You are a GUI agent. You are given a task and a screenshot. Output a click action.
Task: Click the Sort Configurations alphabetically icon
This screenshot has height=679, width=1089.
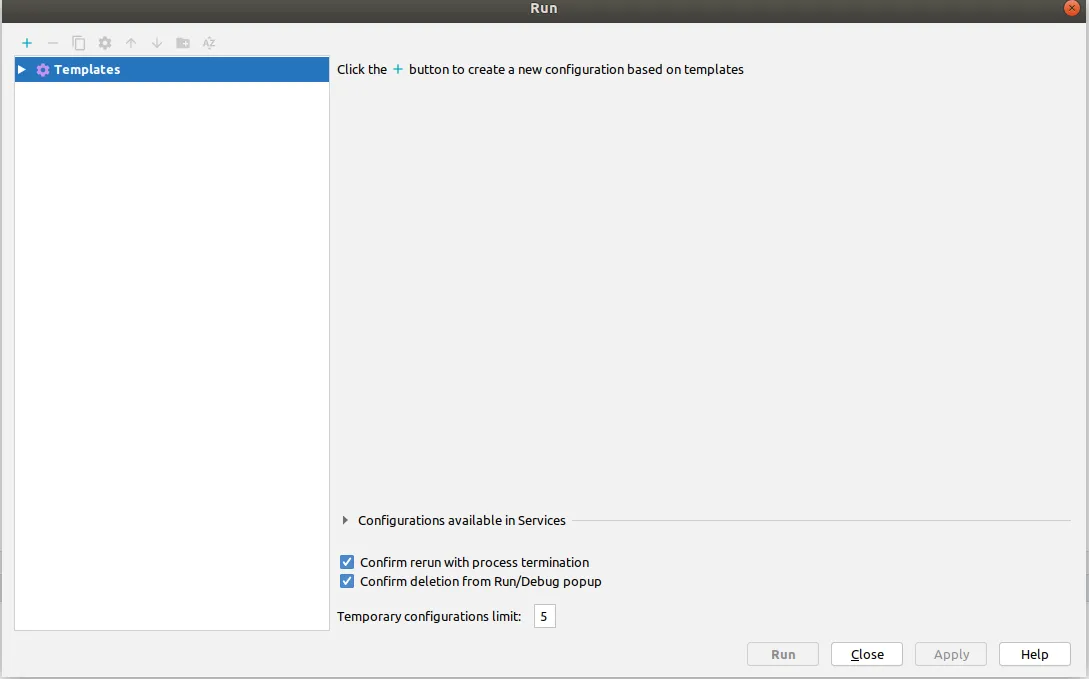click(x=209, y=43)
